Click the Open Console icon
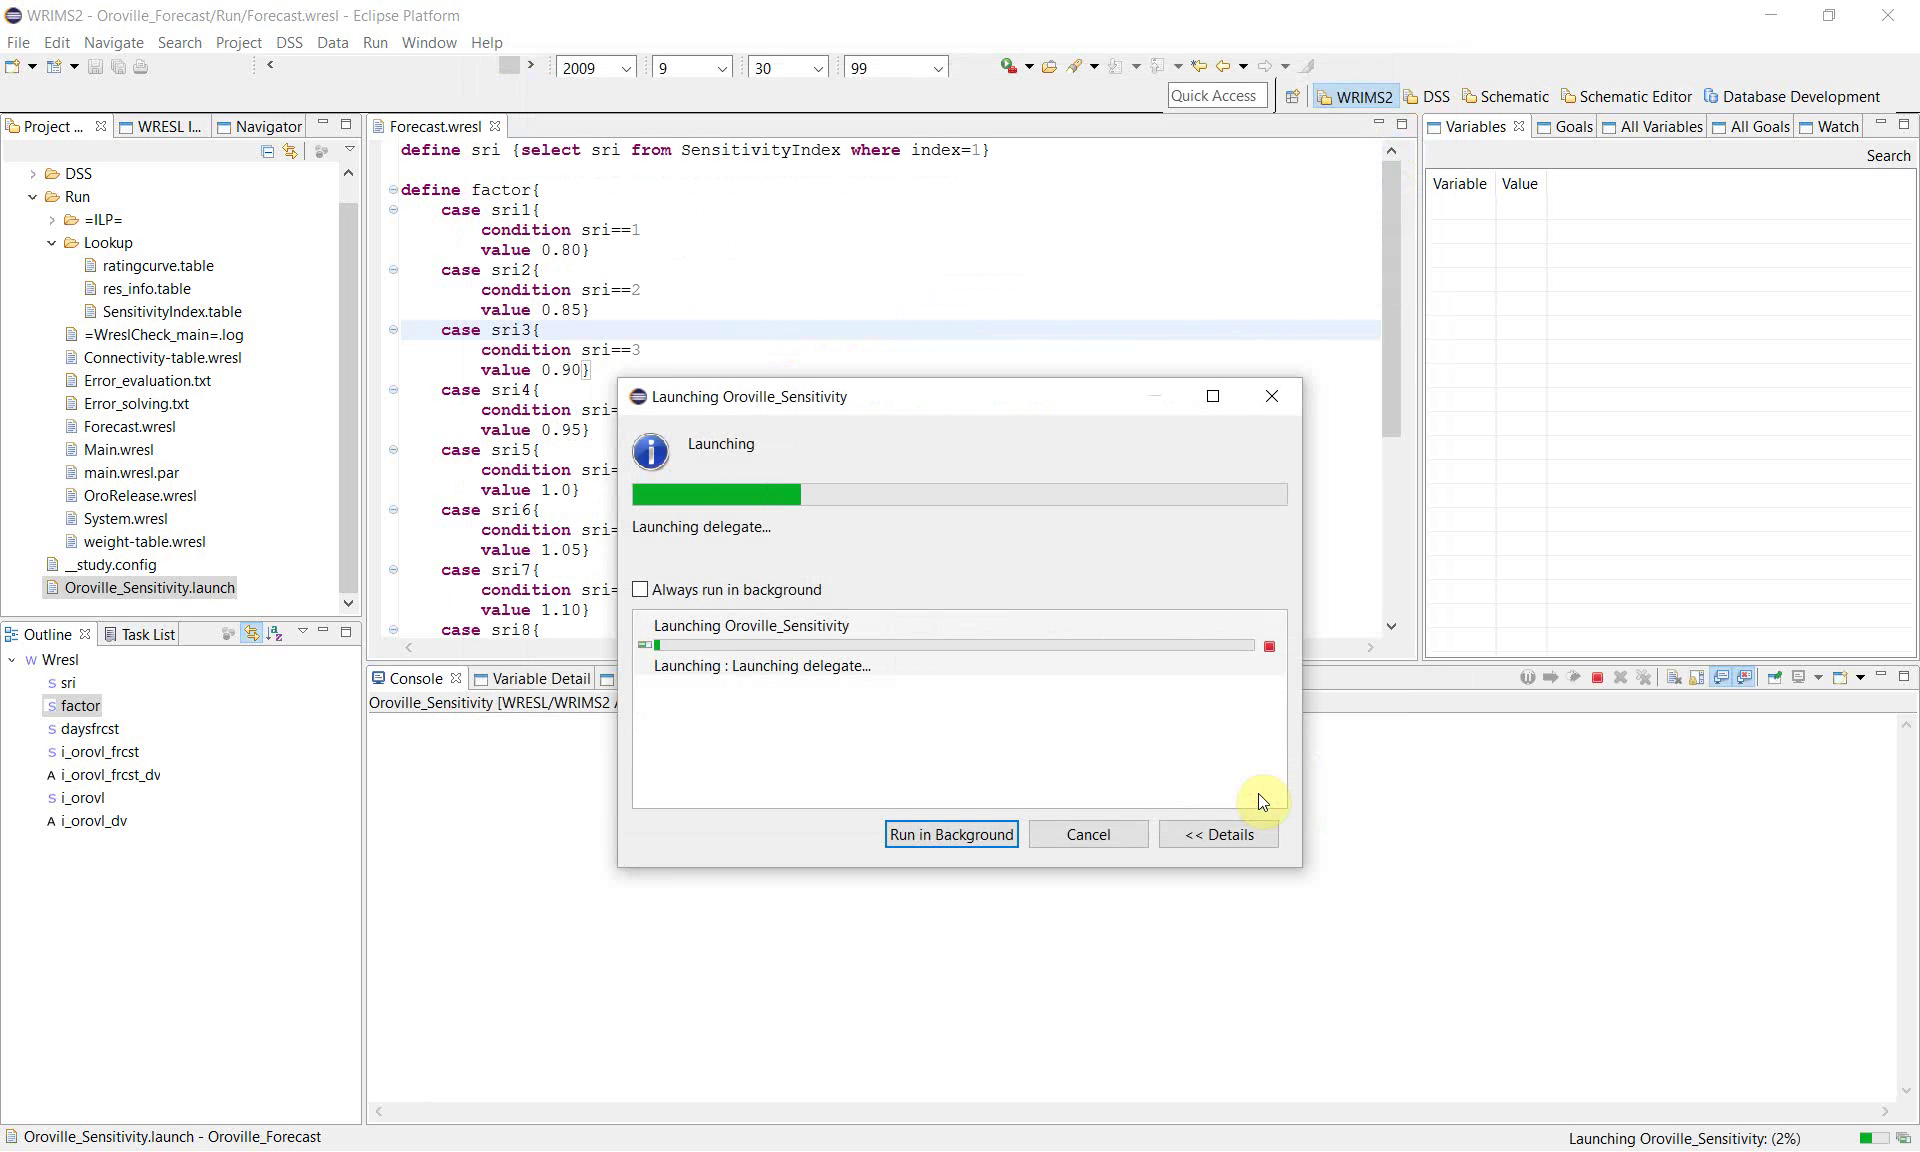 (1839, 678)
